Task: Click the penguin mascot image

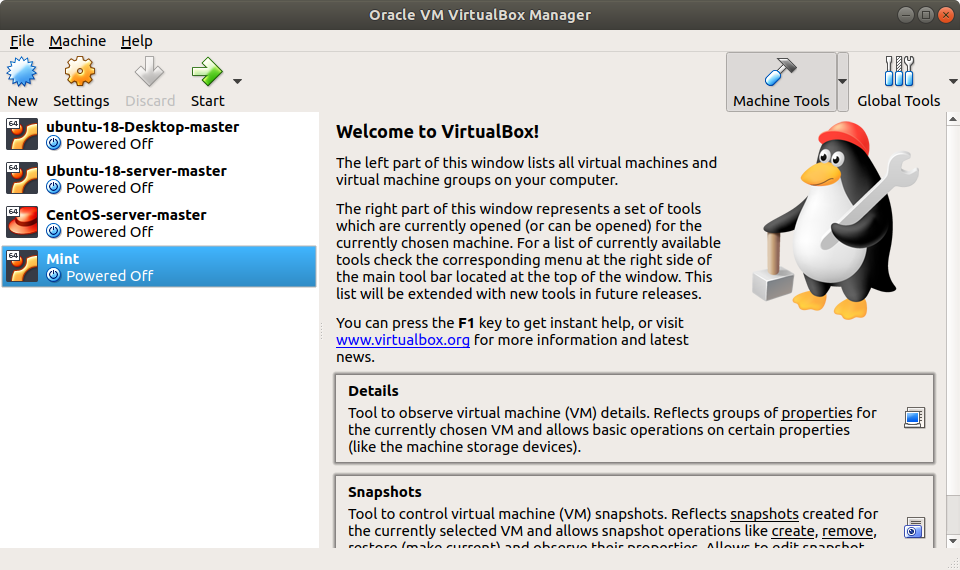Action: (835, 220)
